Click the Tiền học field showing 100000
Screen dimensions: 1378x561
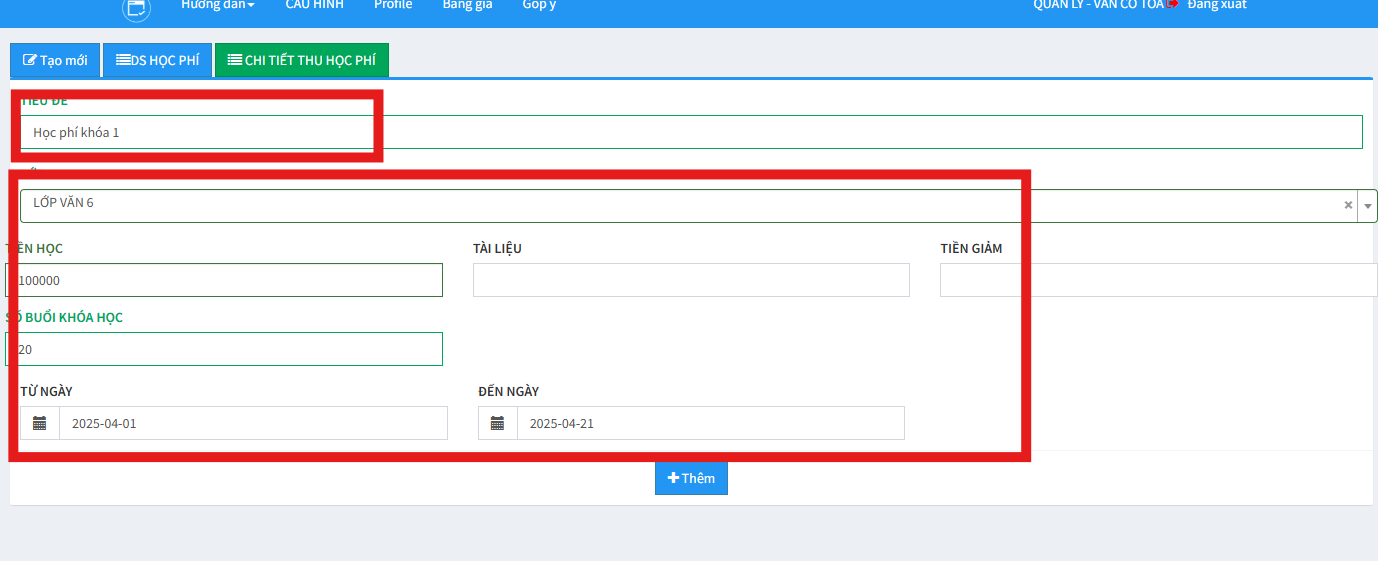tap(225, 280)
